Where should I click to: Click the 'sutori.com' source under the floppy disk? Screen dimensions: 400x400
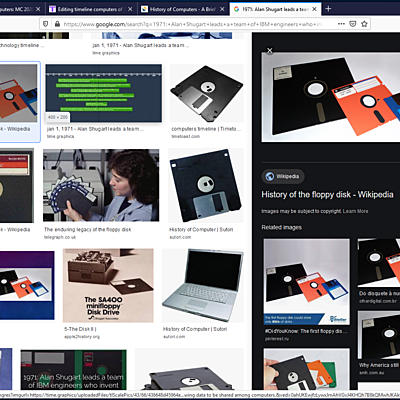(x=180, y=237)
